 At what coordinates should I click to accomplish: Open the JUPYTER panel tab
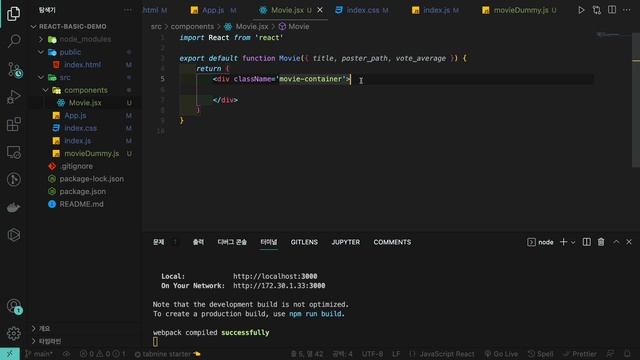point(346,242)
